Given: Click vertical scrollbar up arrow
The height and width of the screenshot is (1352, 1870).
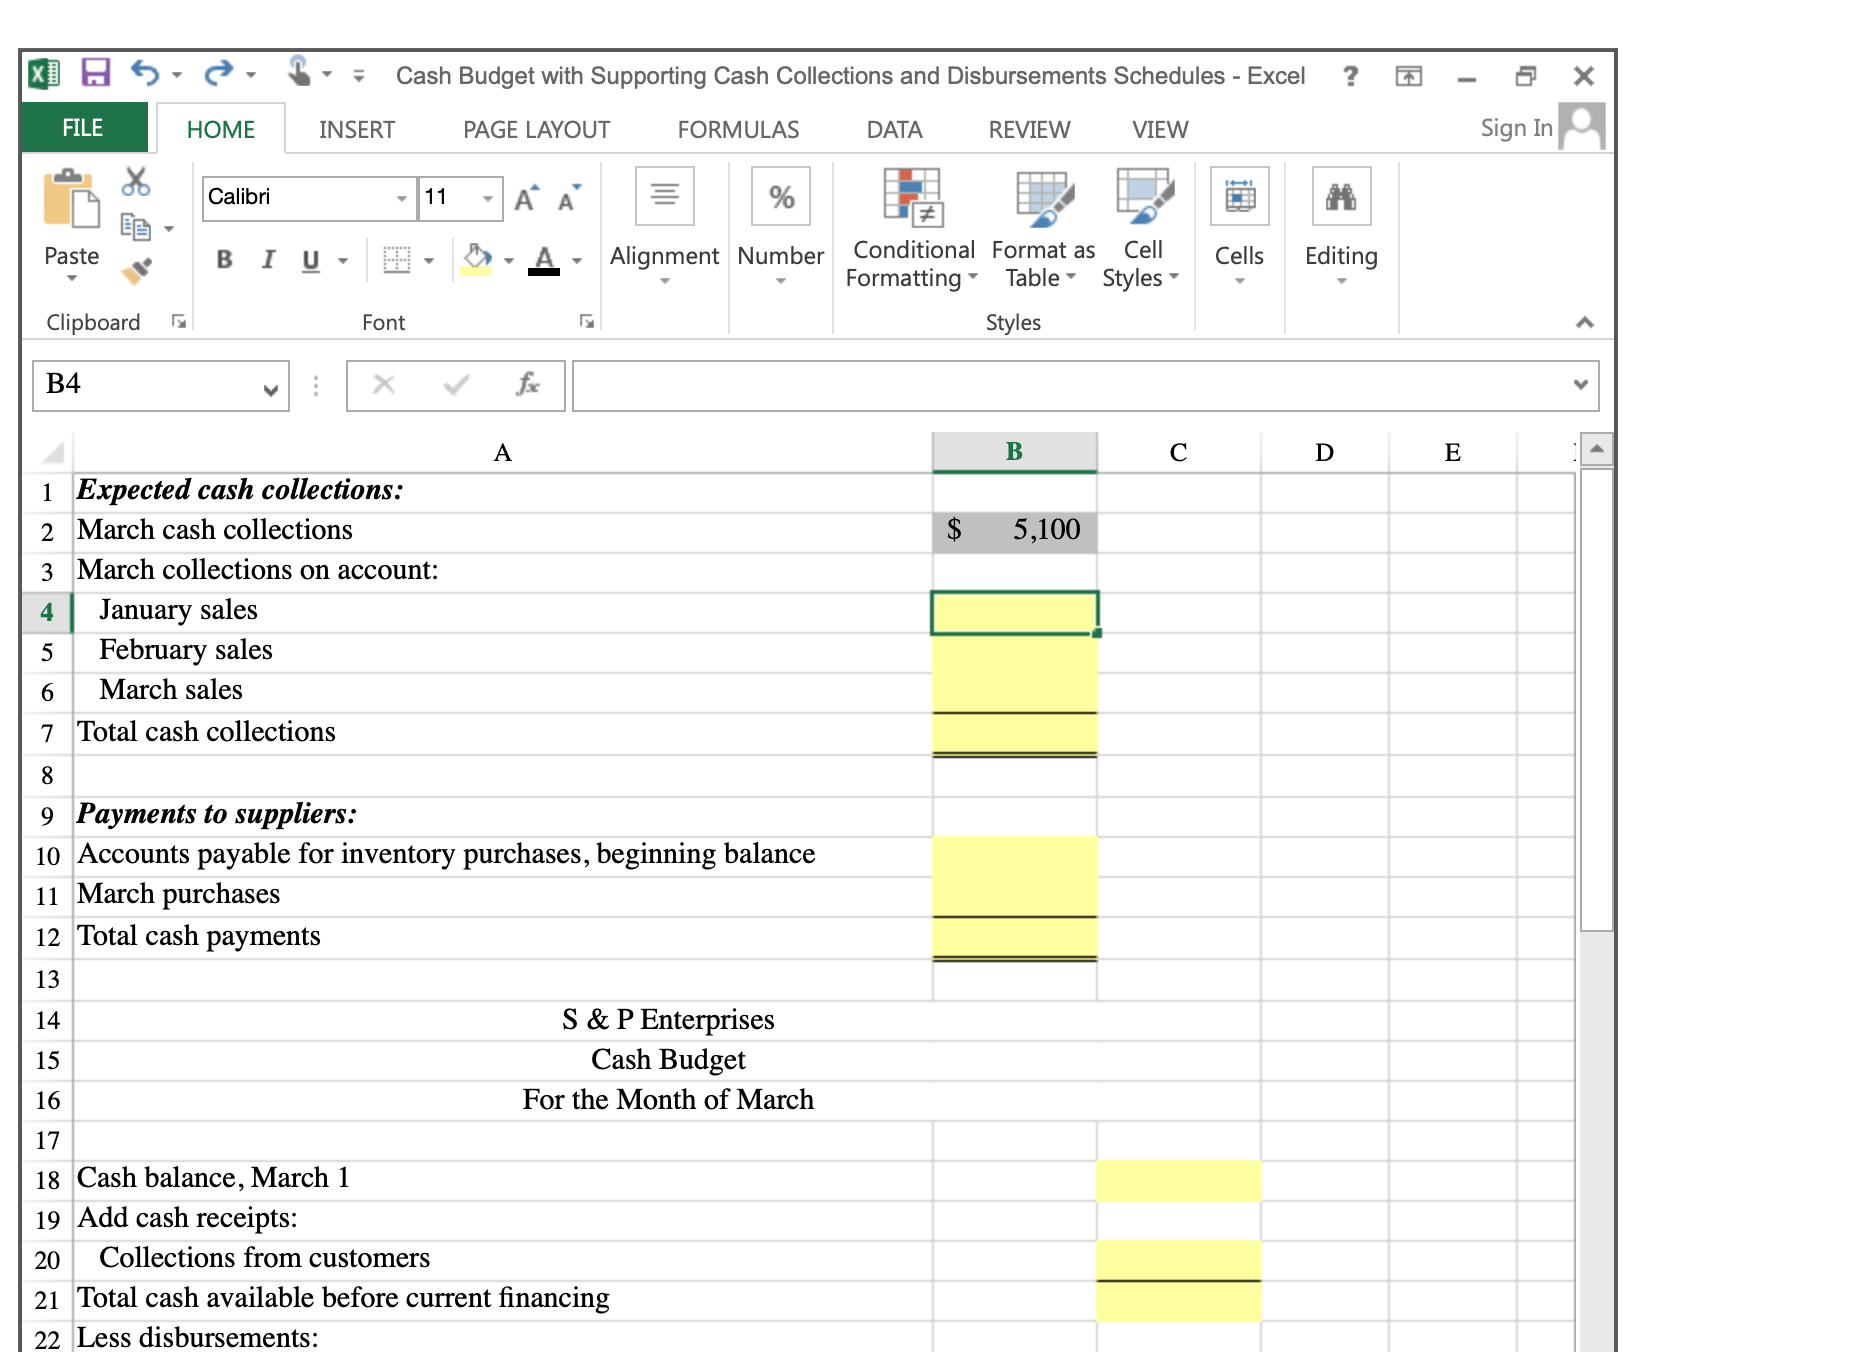Looking at the screenshot, I should [x=1597, y=449].
